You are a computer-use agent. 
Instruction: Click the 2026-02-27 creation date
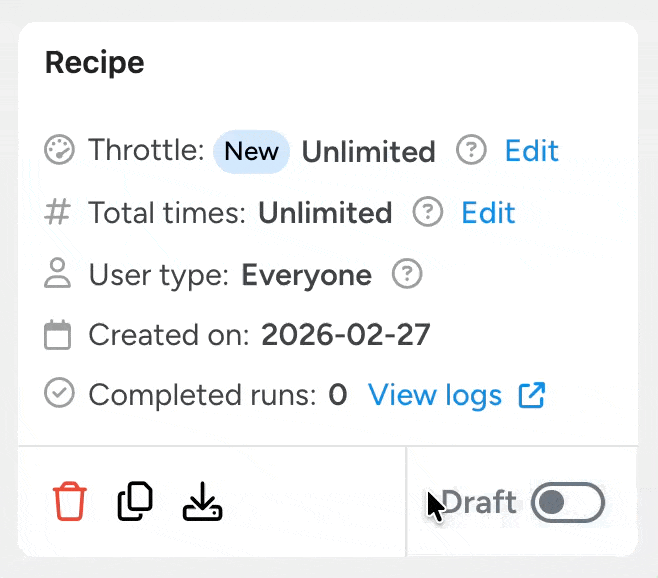pyautogui.click(x=345, y=335)
